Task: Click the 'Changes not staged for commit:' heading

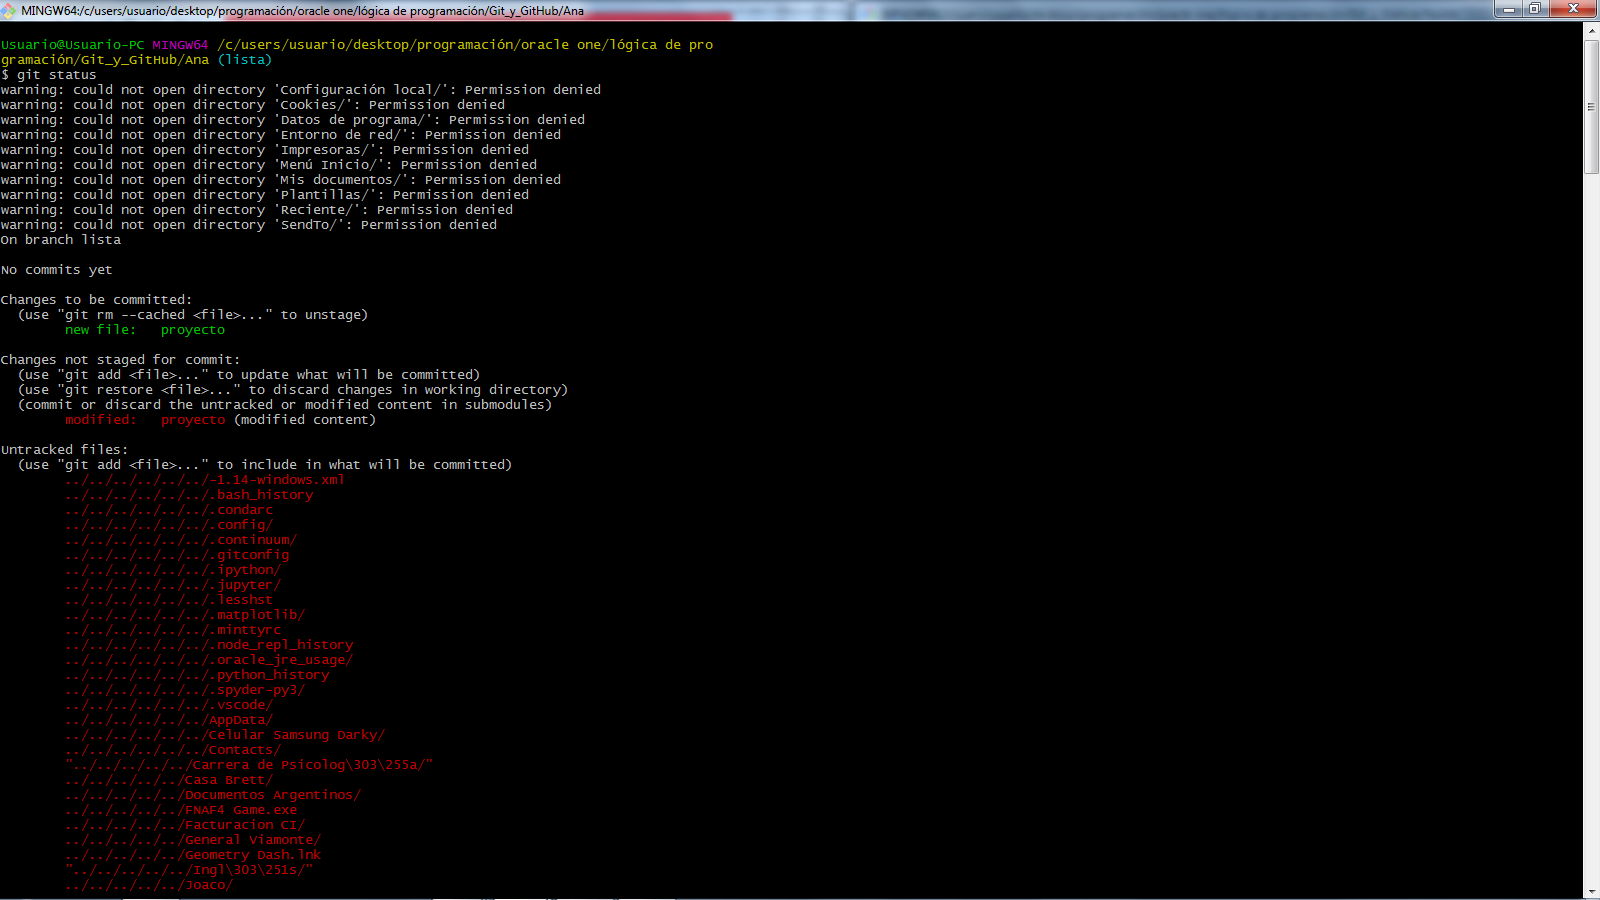Action: [121, 360]
